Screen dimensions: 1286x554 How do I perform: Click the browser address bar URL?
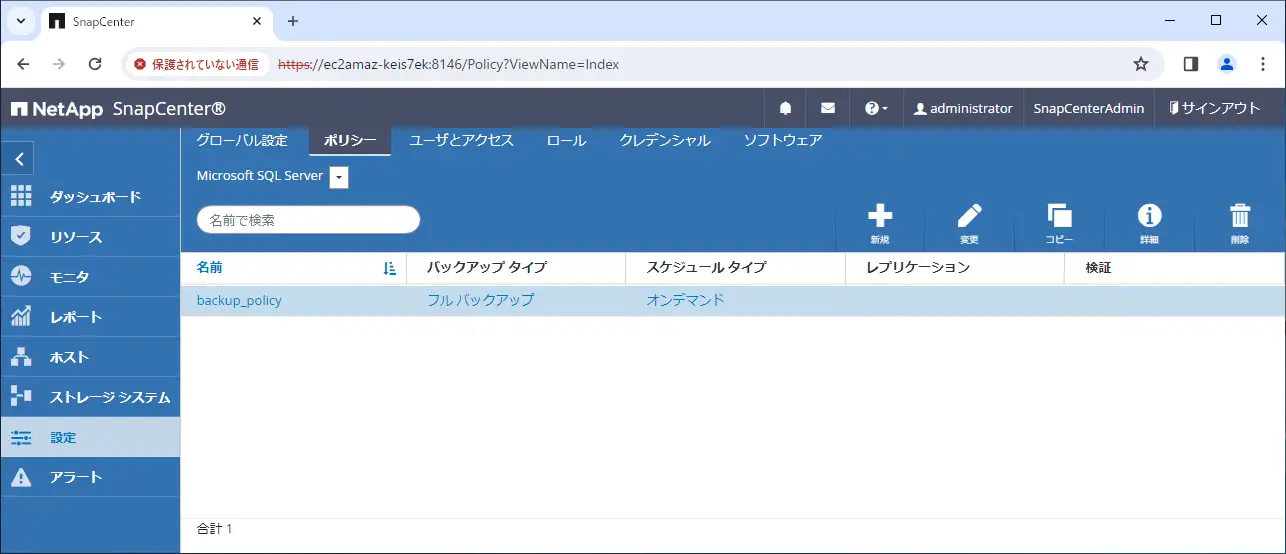(448, 64)
